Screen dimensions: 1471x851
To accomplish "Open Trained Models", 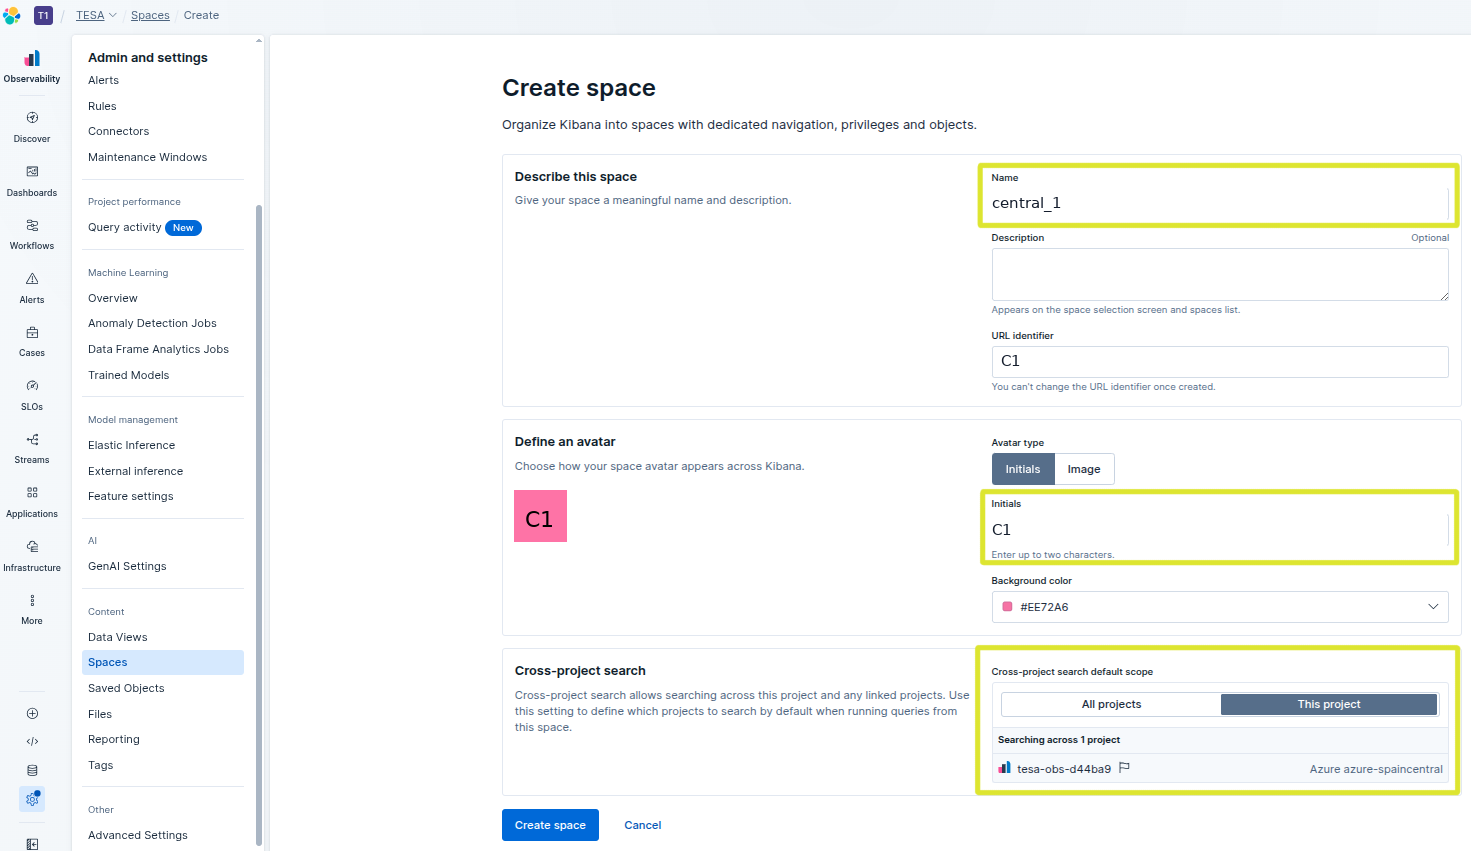I will point(128,375).
